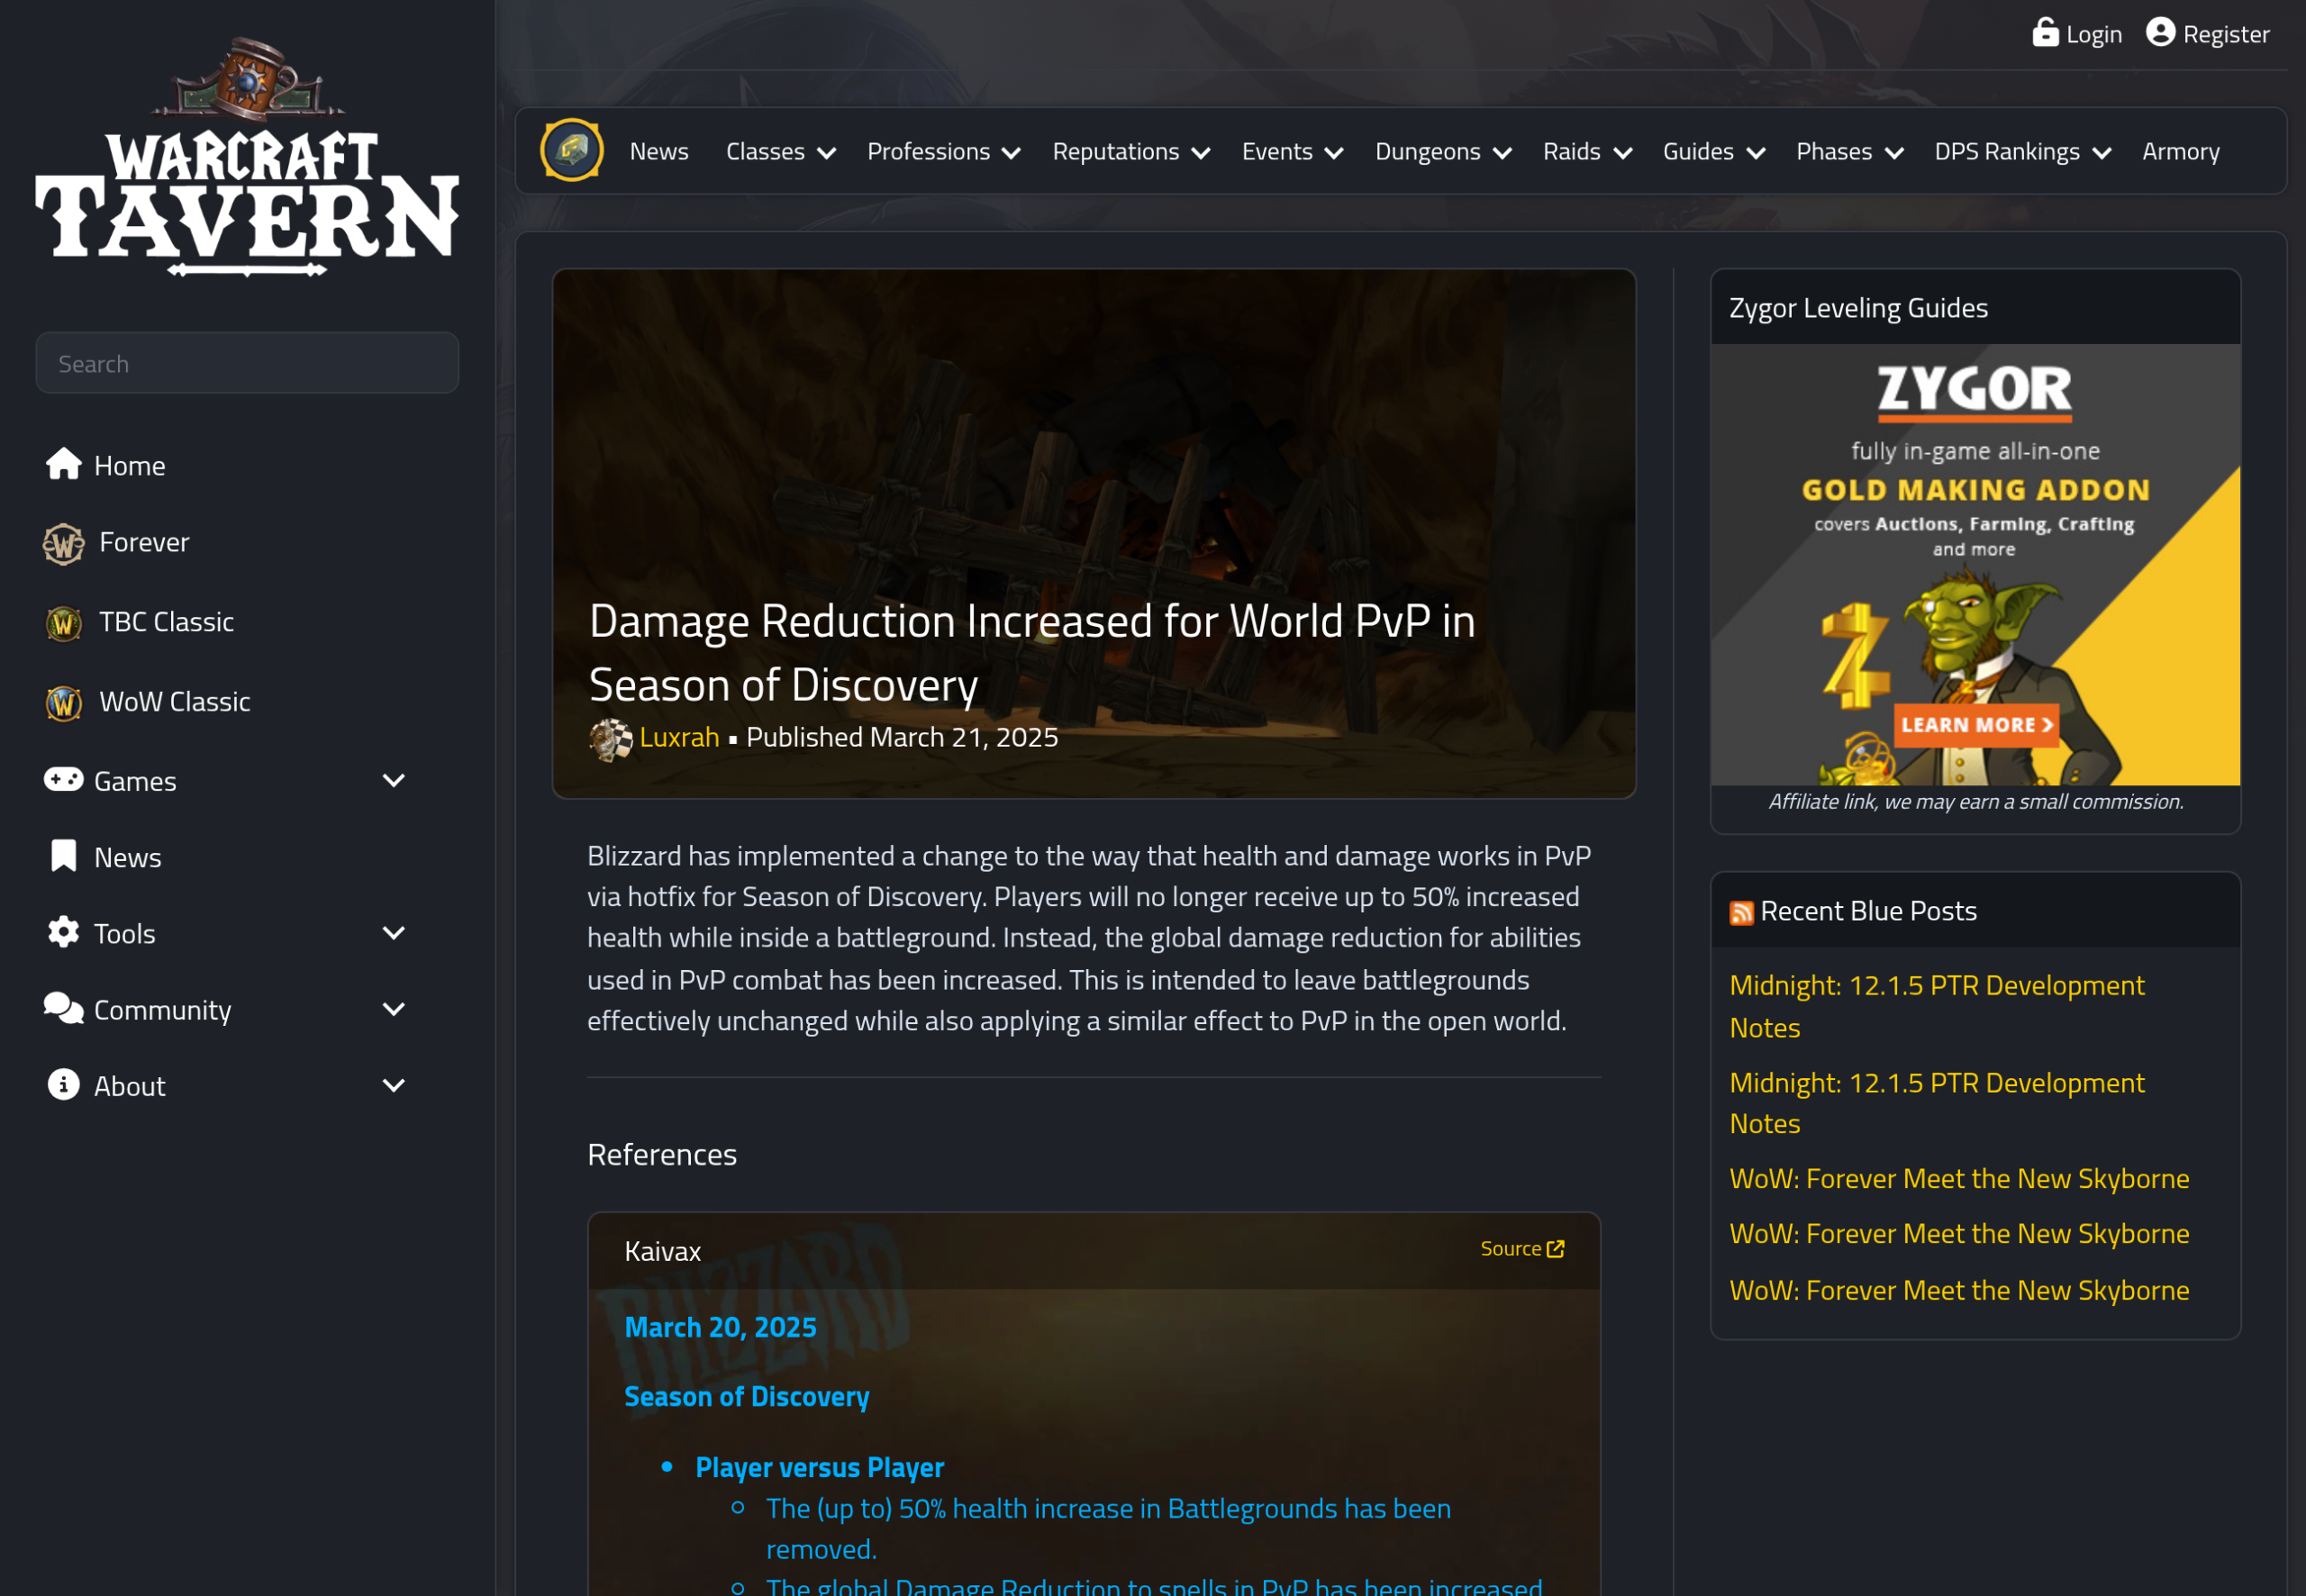This screenshot has width=2306, height=1596.
Task: Expand the Community sidebar chevron
Action: 394,1009
